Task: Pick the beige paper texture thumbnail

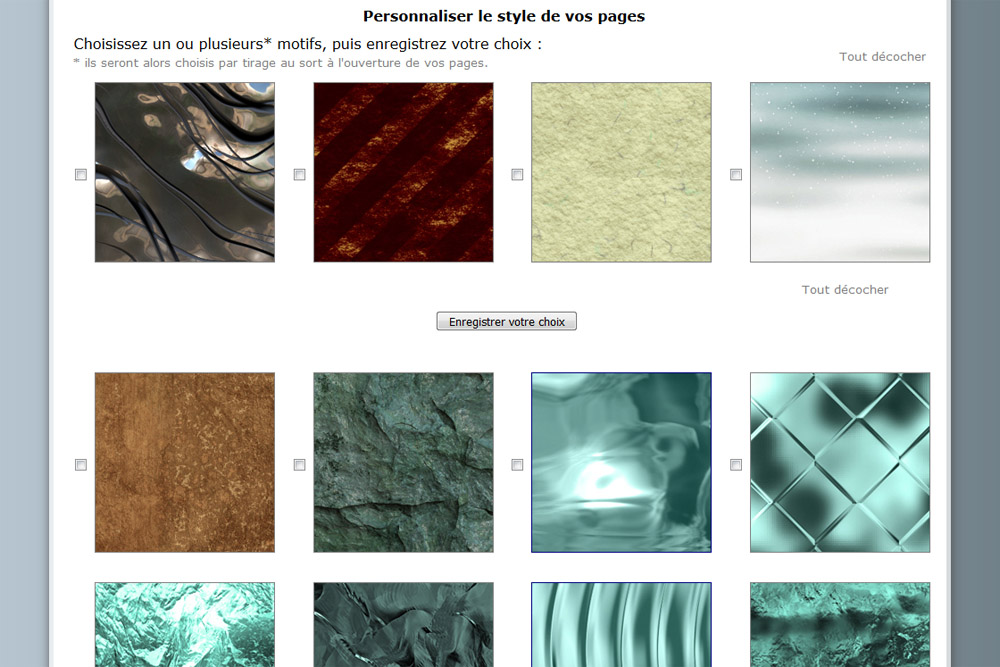Action: [621, 172]
